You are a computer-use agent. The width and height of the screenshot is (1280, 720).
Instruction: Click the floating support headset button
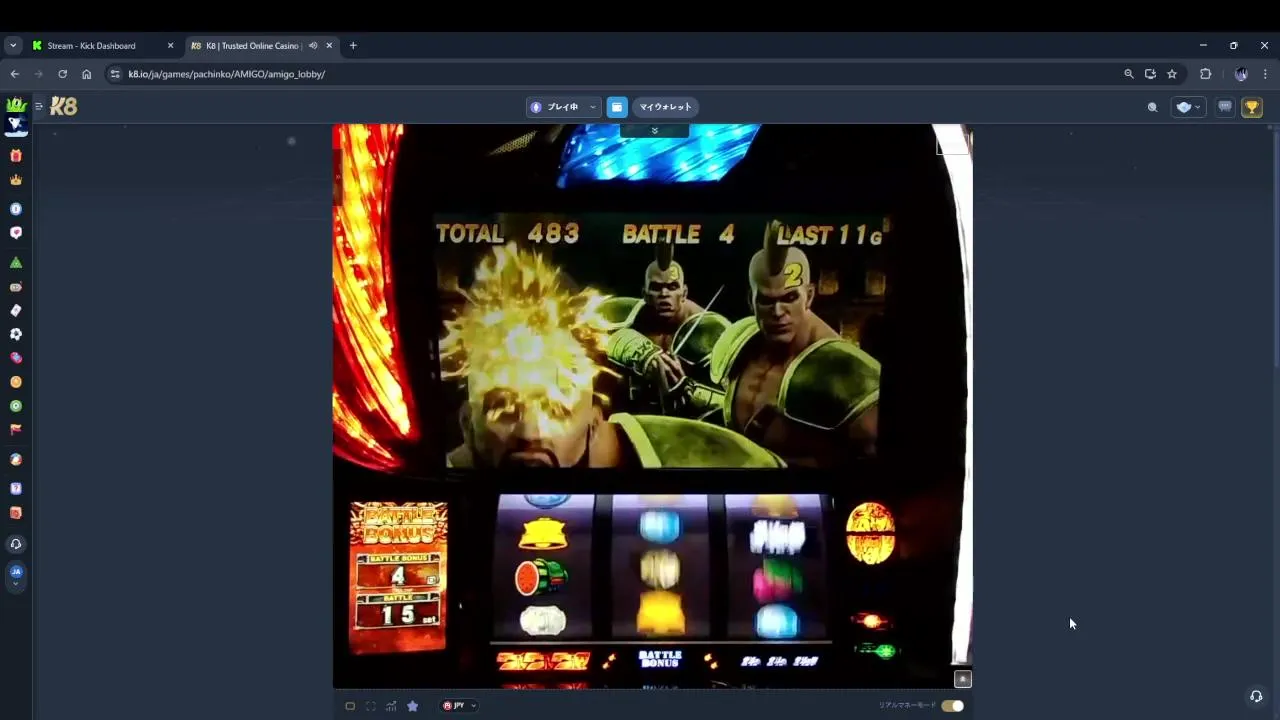click(x=1256, y=697)
